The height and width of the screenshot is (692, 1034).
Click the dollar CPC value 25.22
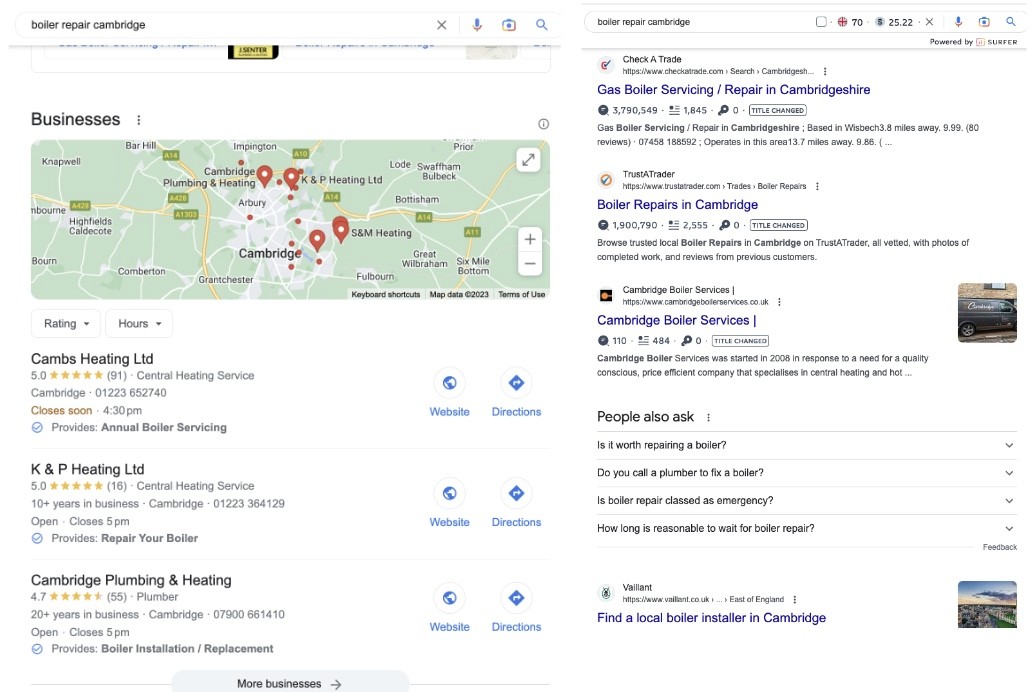pyautogui.click(x=894, y=22)
